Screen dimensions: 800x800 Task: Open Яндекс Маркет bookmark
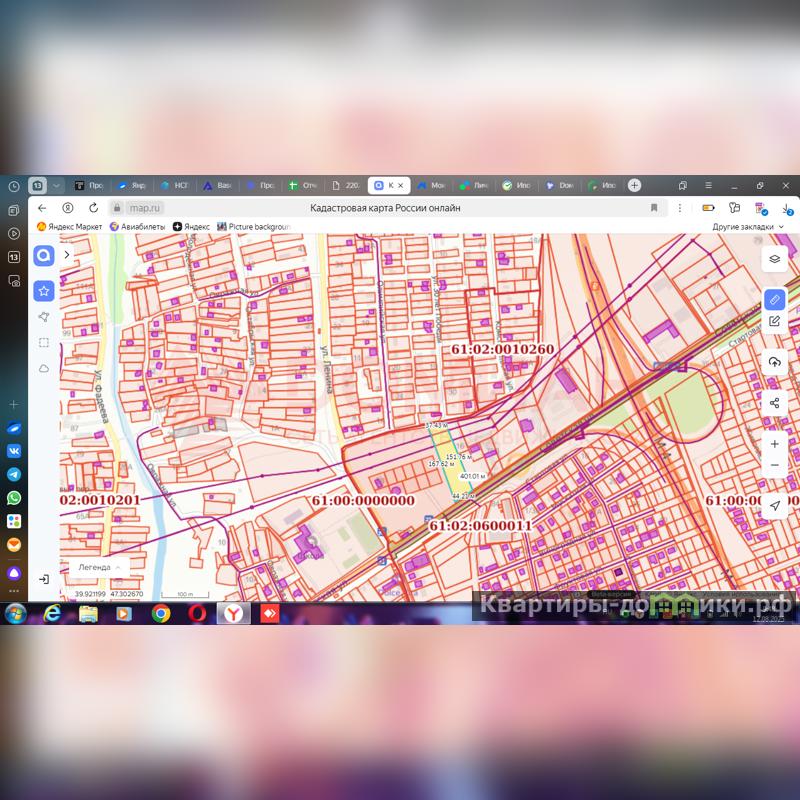click(x=69, y=227)
